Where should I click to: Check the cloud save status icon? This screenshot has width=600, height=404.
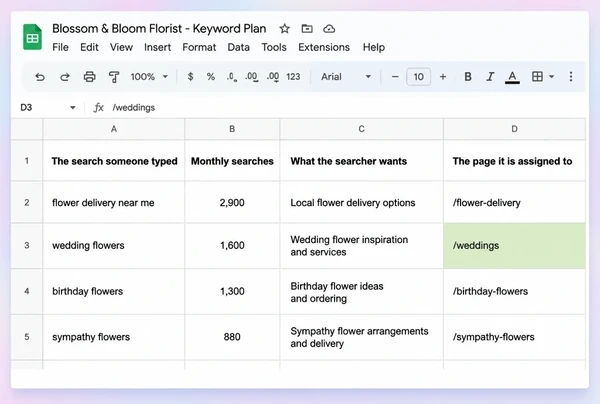(329, 29)
